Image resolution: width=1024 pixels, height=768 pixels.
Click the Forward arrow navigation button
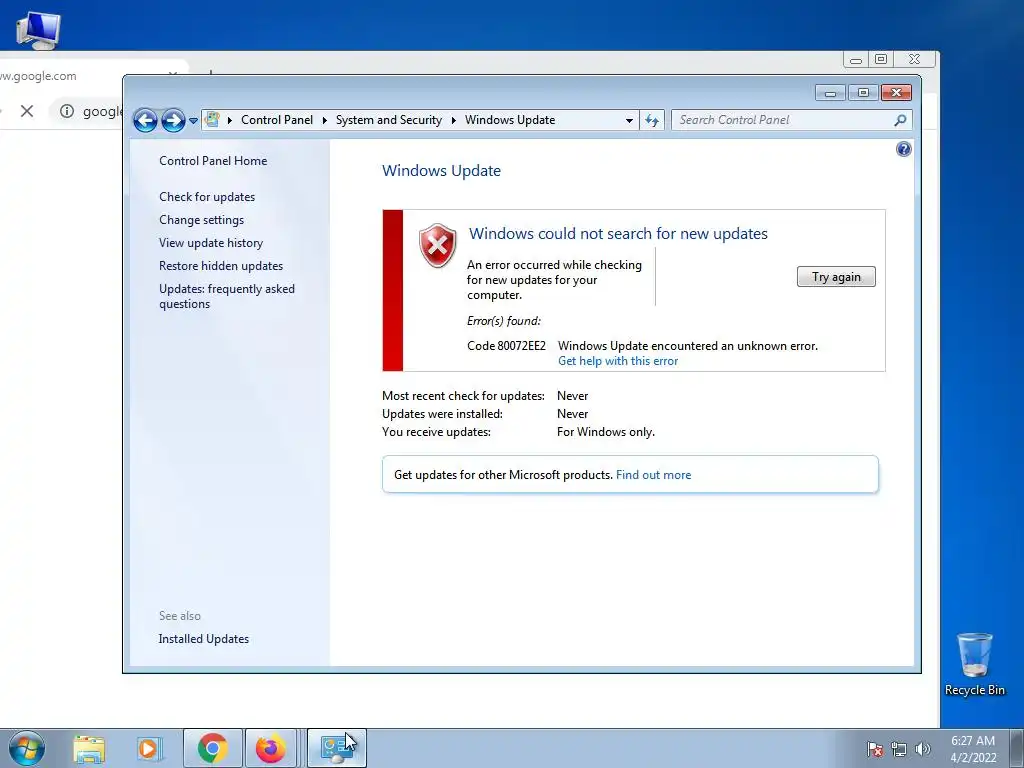(173, 120)
